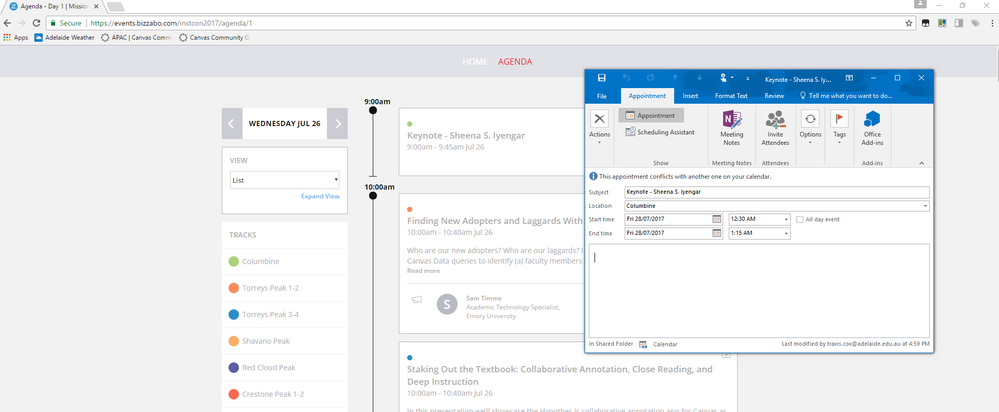Open the Scheduling Assistant view
The image size is (999, 412).
click(x=659, y=132)
